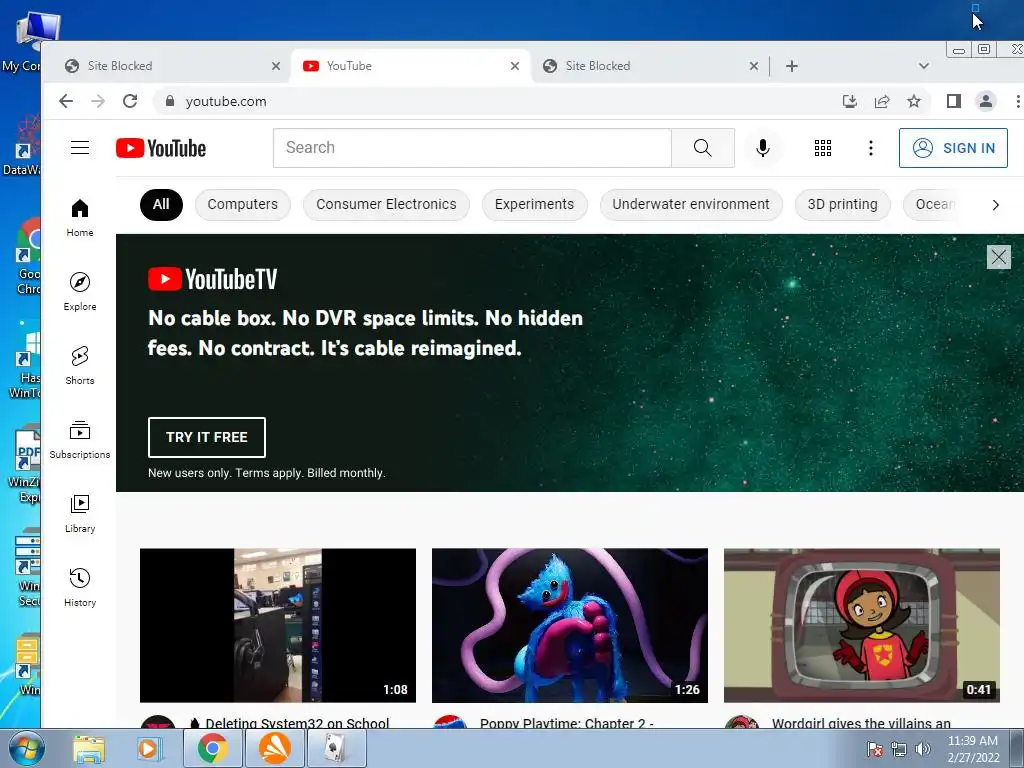The height and width of the screenshot is (768, 1024).
Task: Click the SIGN IN button
Action: tap(953, 148)
